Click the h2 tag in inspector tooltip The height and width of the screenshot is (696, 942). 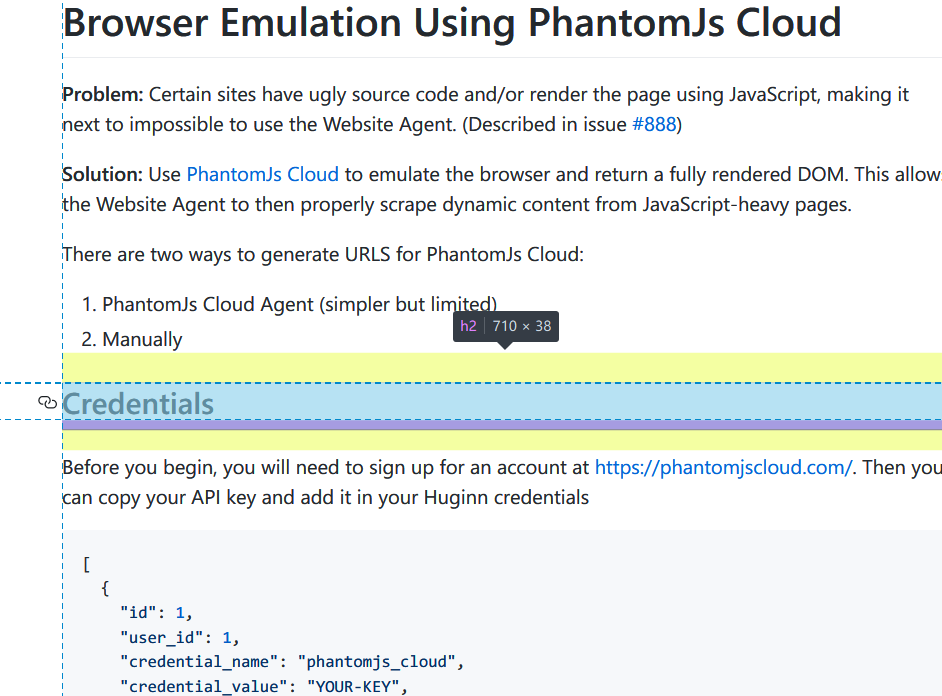coord(468,326)
